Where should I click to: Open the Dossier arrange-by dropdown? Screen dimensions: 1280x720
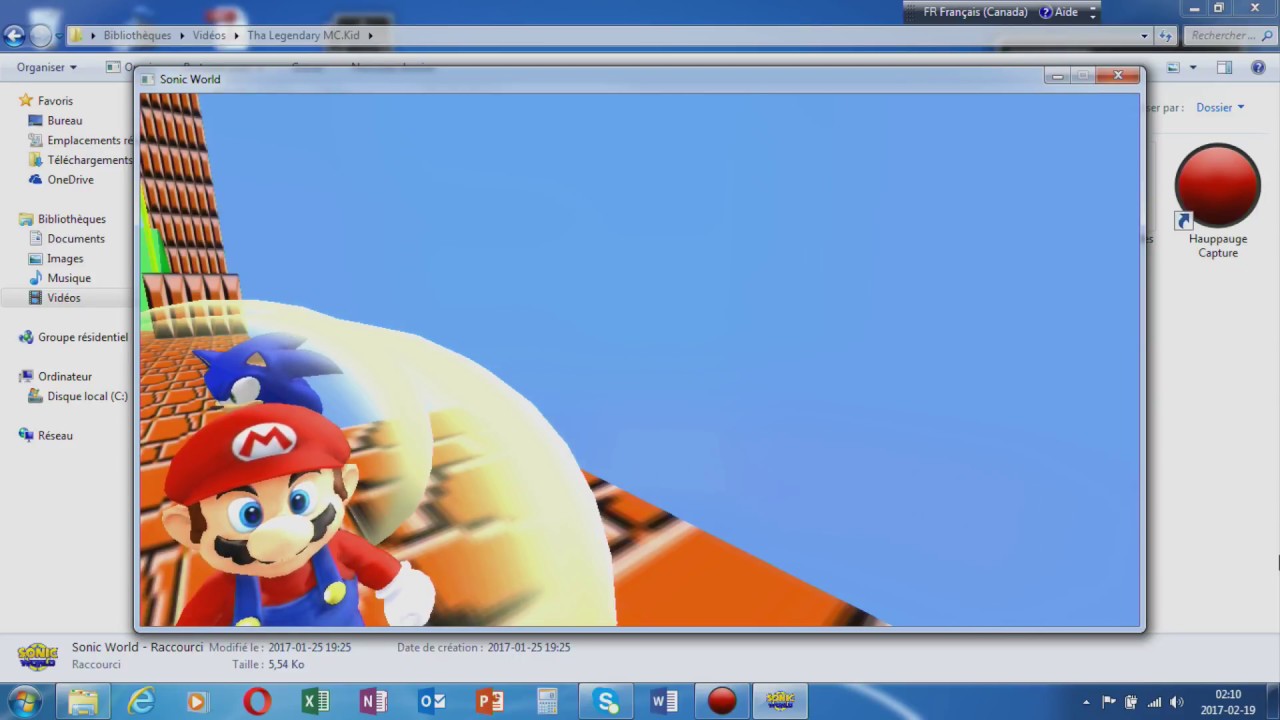tap(1220, 108)
